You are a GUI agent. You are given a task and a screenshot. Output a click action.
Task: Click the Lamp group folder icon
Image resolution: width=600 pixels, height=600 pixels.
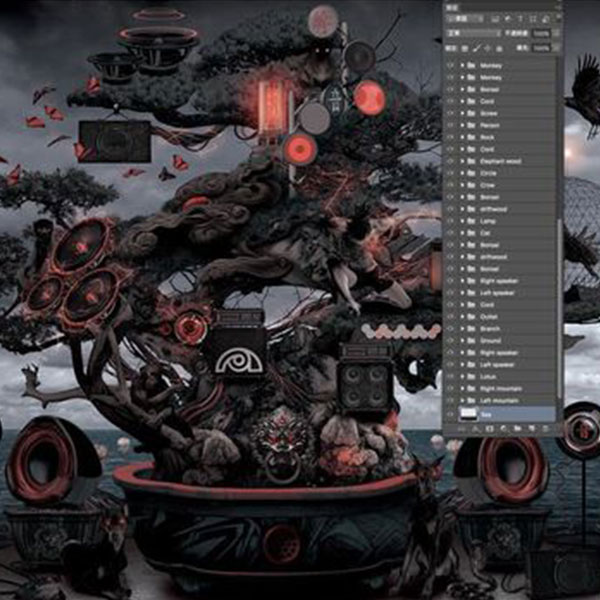(471, 221)
